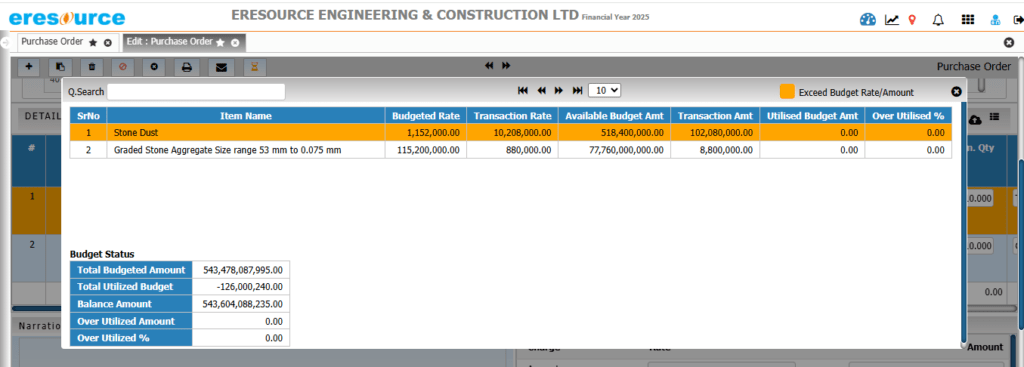Click the copy document toolbar icon
1024x367 pixels.
[x=60, y=66]
